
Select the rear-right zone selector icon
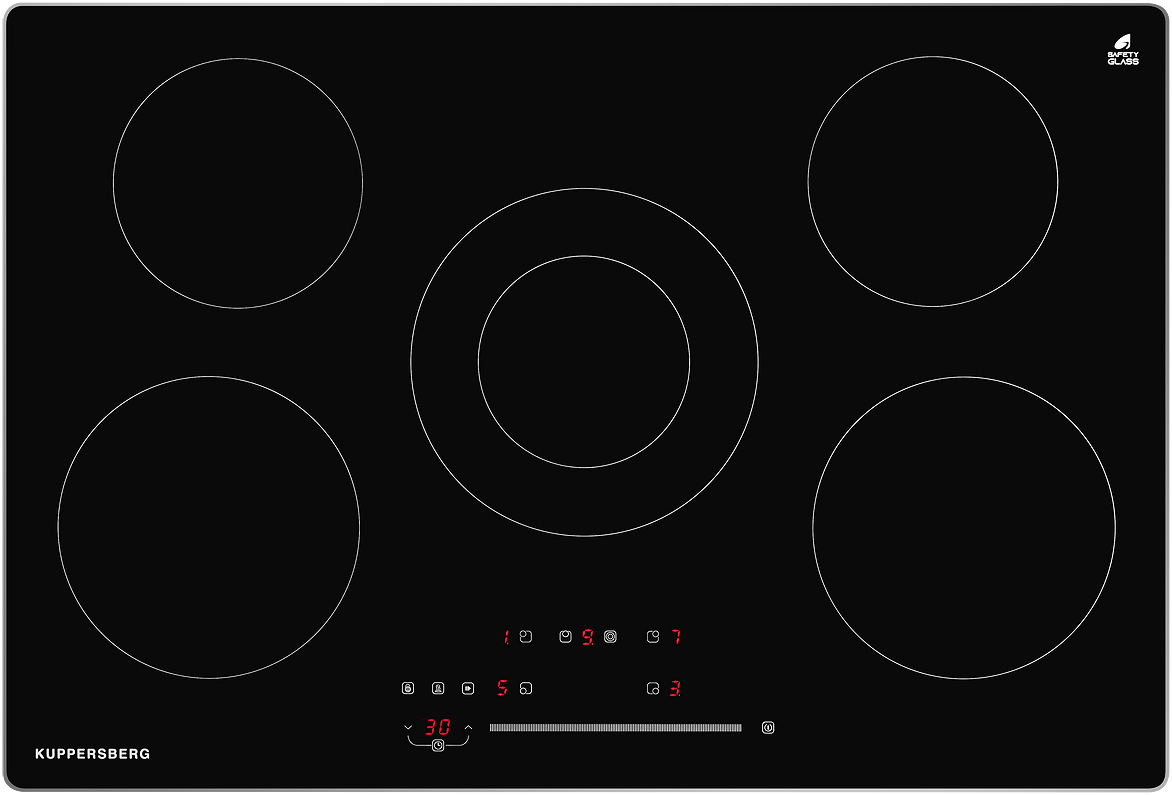pos(653,636)
